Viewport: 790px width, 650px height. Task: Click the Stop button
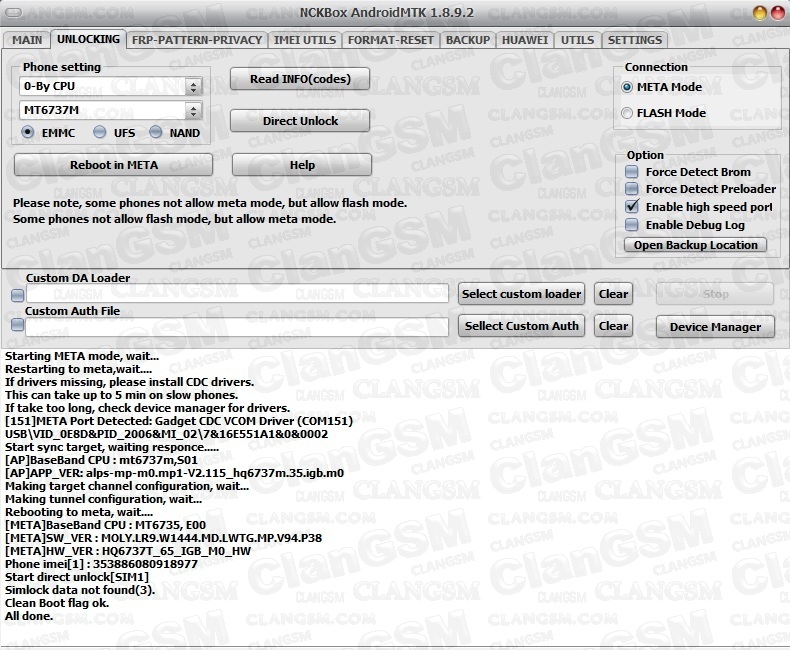tap(715, 294)
